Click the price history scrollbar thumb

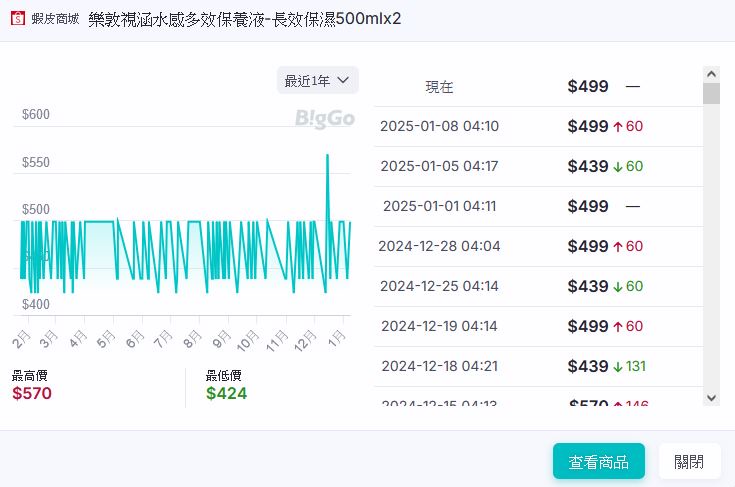pos(711,94)
